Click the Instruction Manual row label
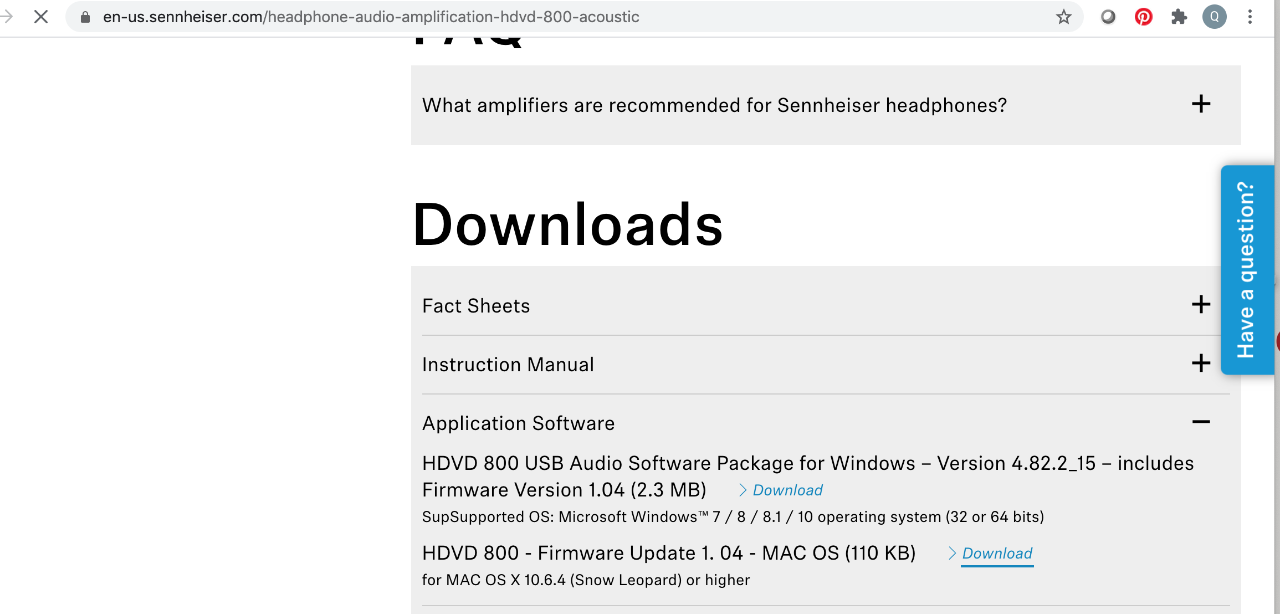The width and height of the screenshot is (1280, 614). tap(508, 364)
